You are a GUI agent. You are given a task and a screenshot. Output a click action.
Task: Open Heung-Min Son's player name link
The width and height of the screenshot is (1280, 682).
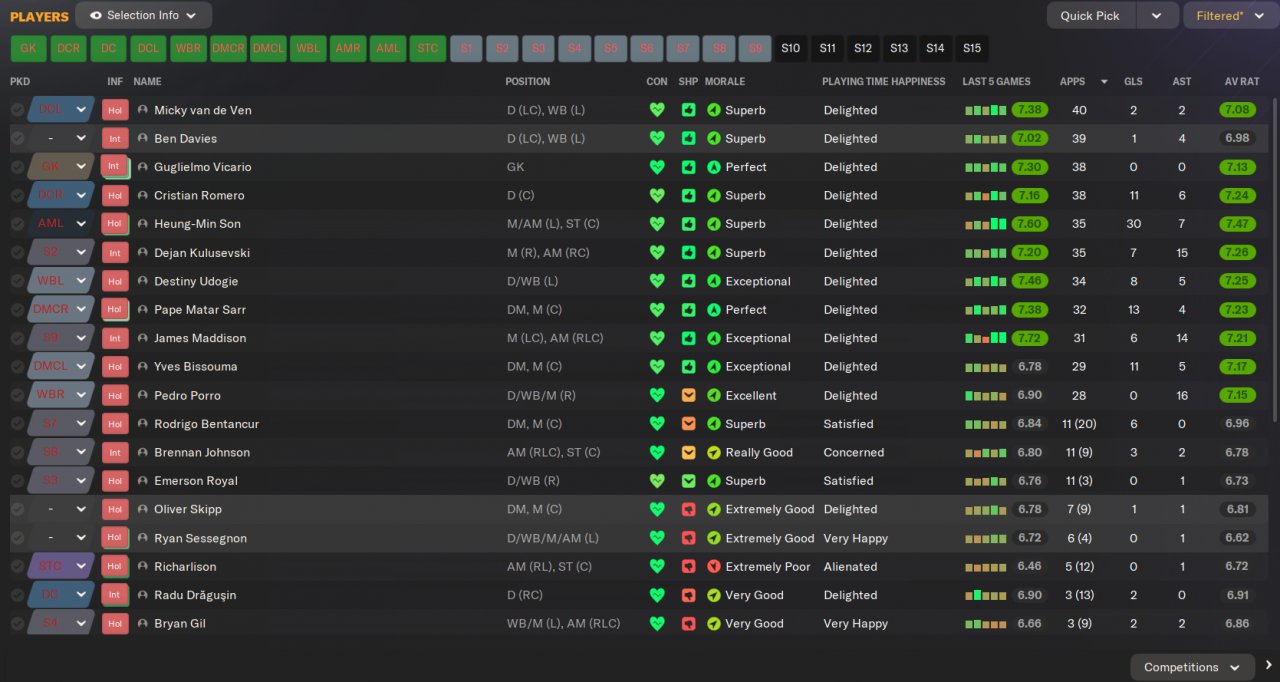pos(197,224)
